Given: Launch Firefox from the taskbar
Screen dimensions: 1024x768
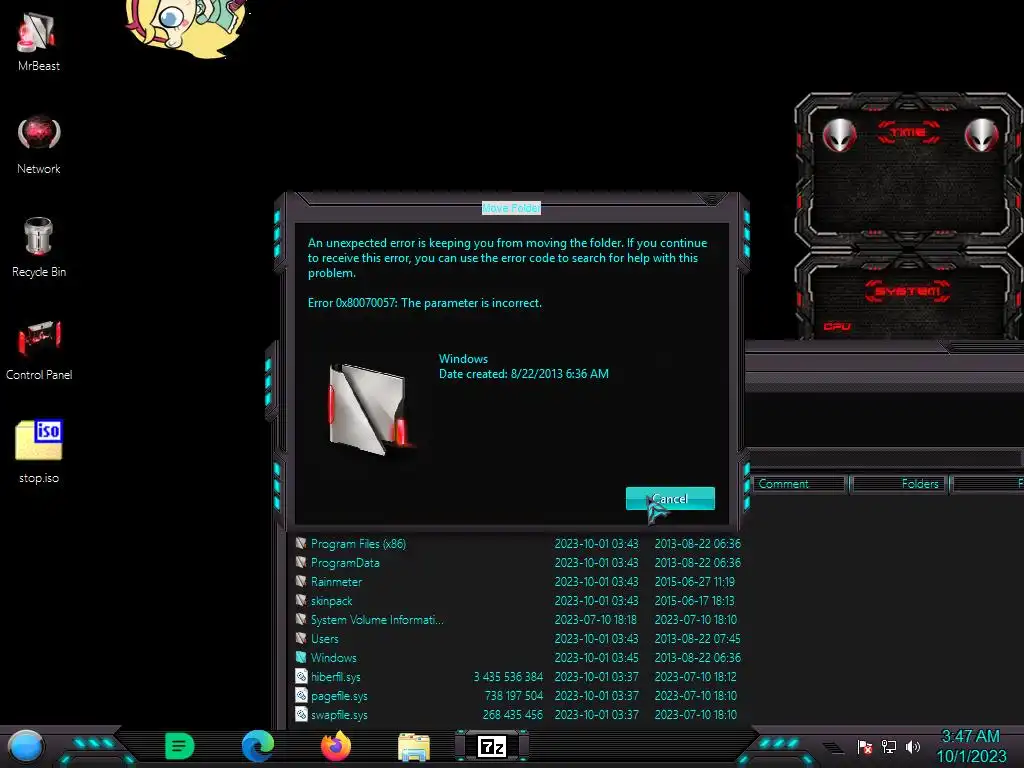Looking at the screenshot, I should click(336, 746).
